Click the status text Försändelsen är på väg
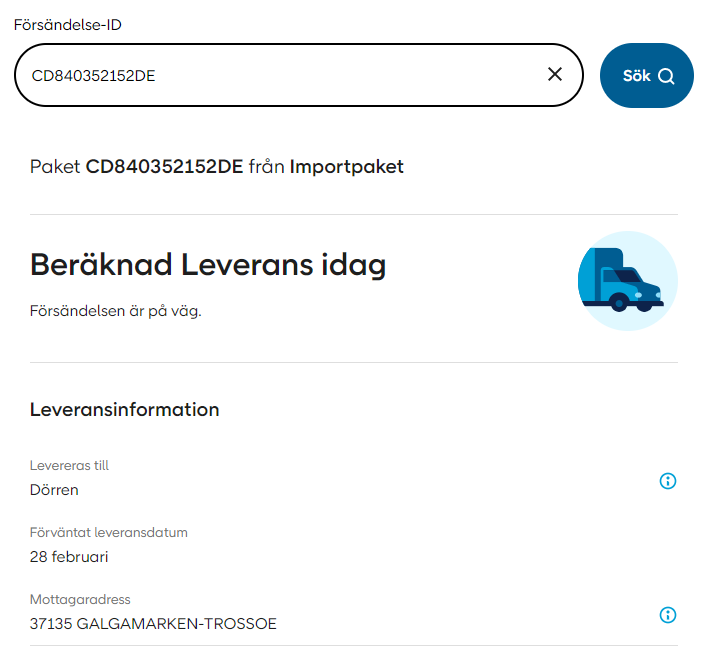 click(x=116, y=311)
